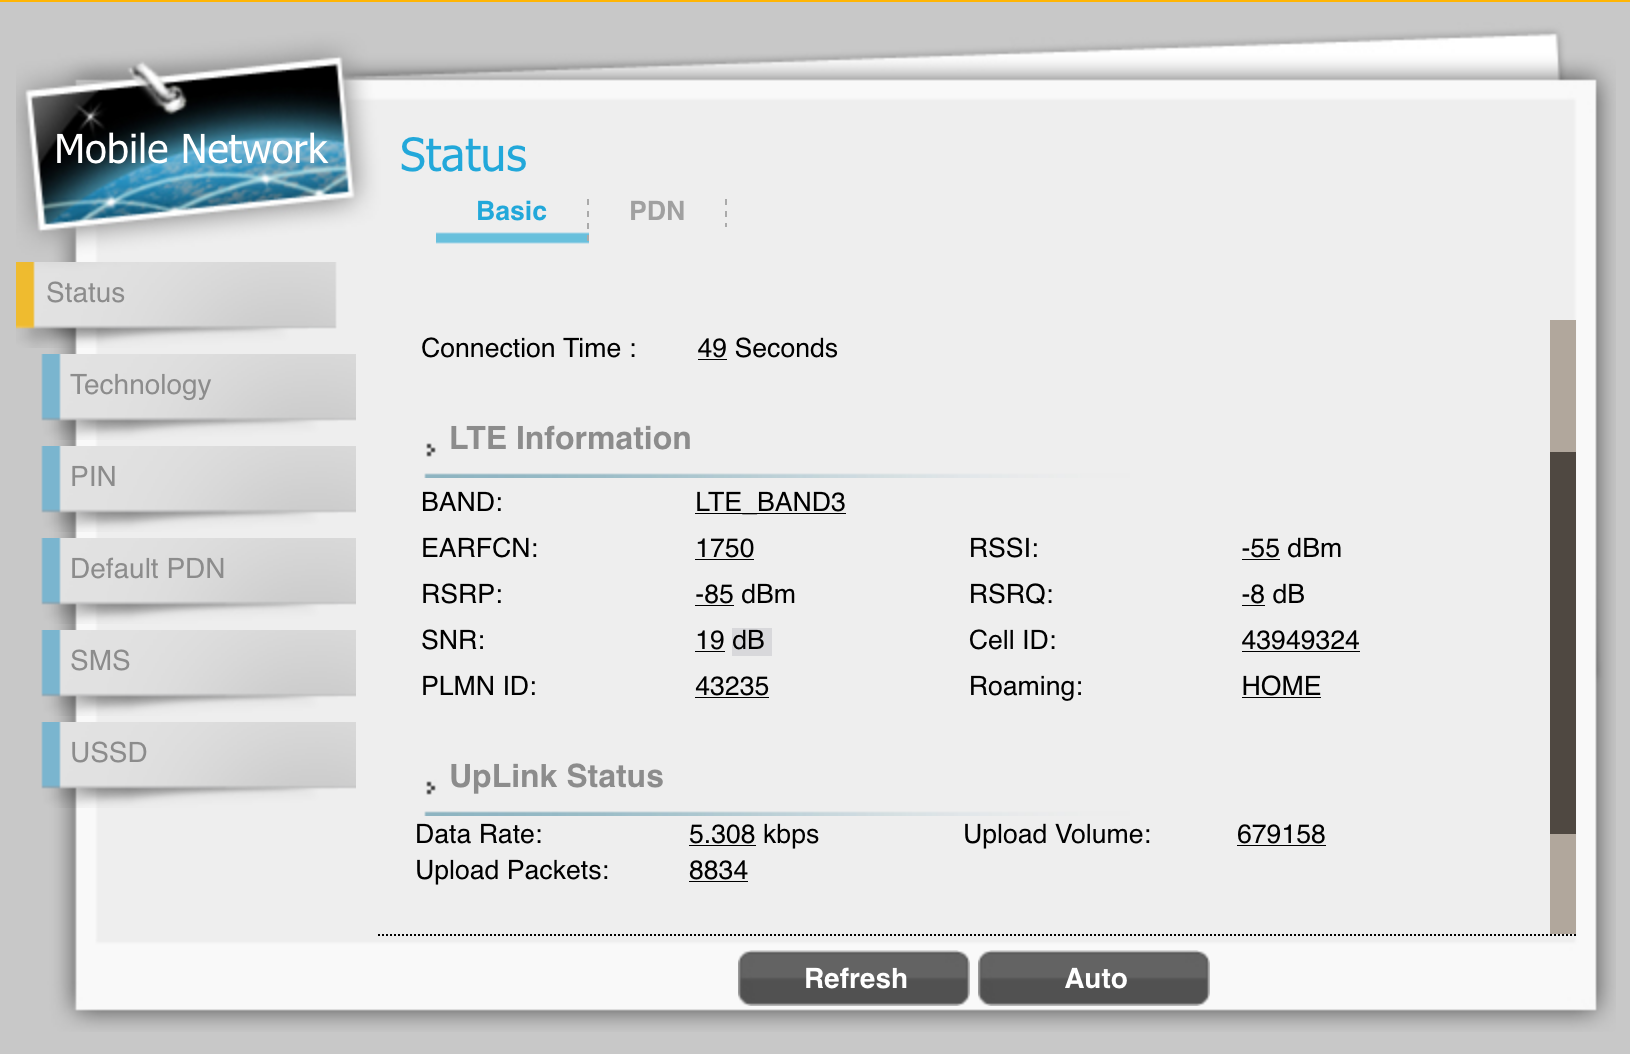Expand the LTE Information section arrow
The image size is (1630, 1054).
click(430, 449)
